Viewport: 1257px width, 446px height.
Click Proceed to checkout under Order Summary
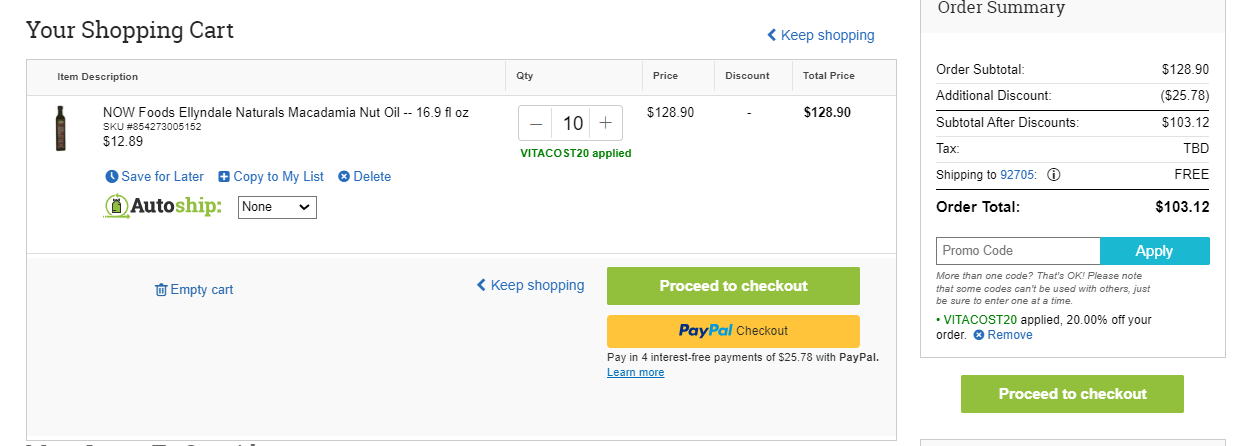pos(1072,394)
